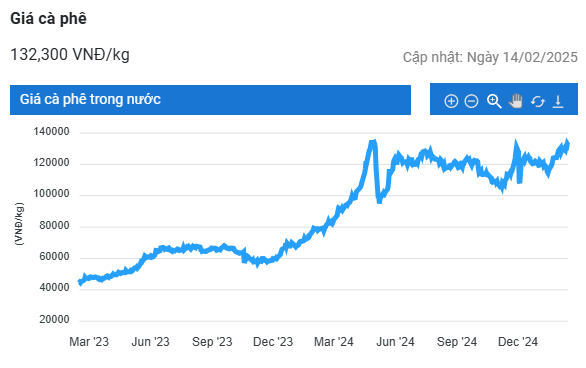Click the Mar '23 x-axis label
The width and height of the screenshot is (586, 368).
click(89, 341)
